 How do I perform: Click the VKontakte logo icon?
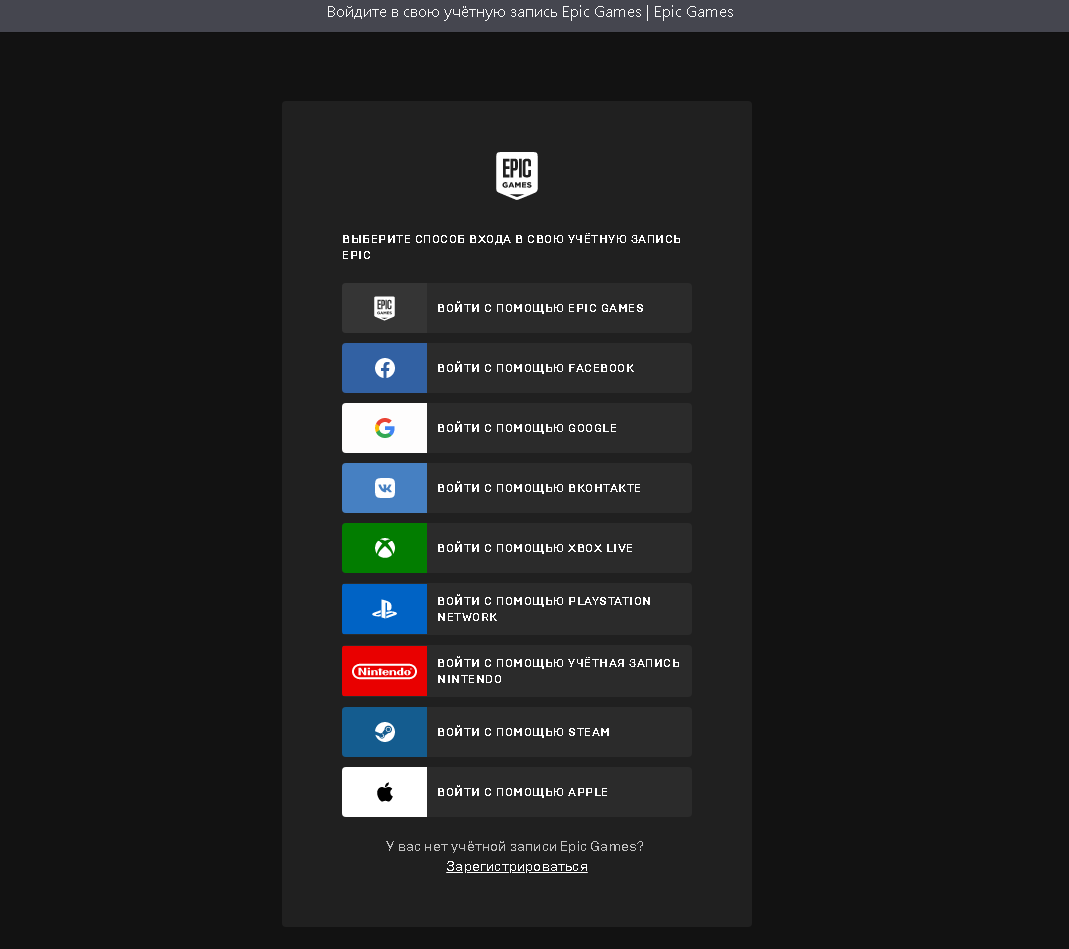coord(385,488)
